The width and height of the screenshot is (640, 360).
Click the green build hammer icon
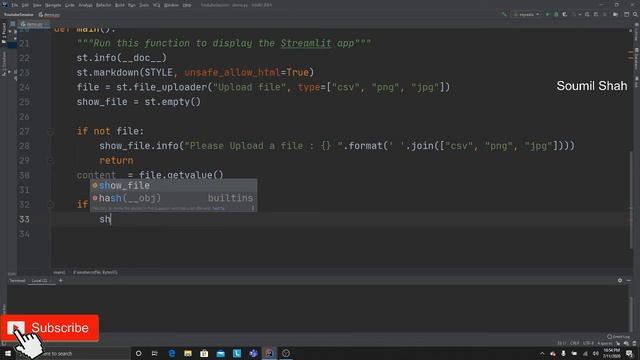(504, 14)
